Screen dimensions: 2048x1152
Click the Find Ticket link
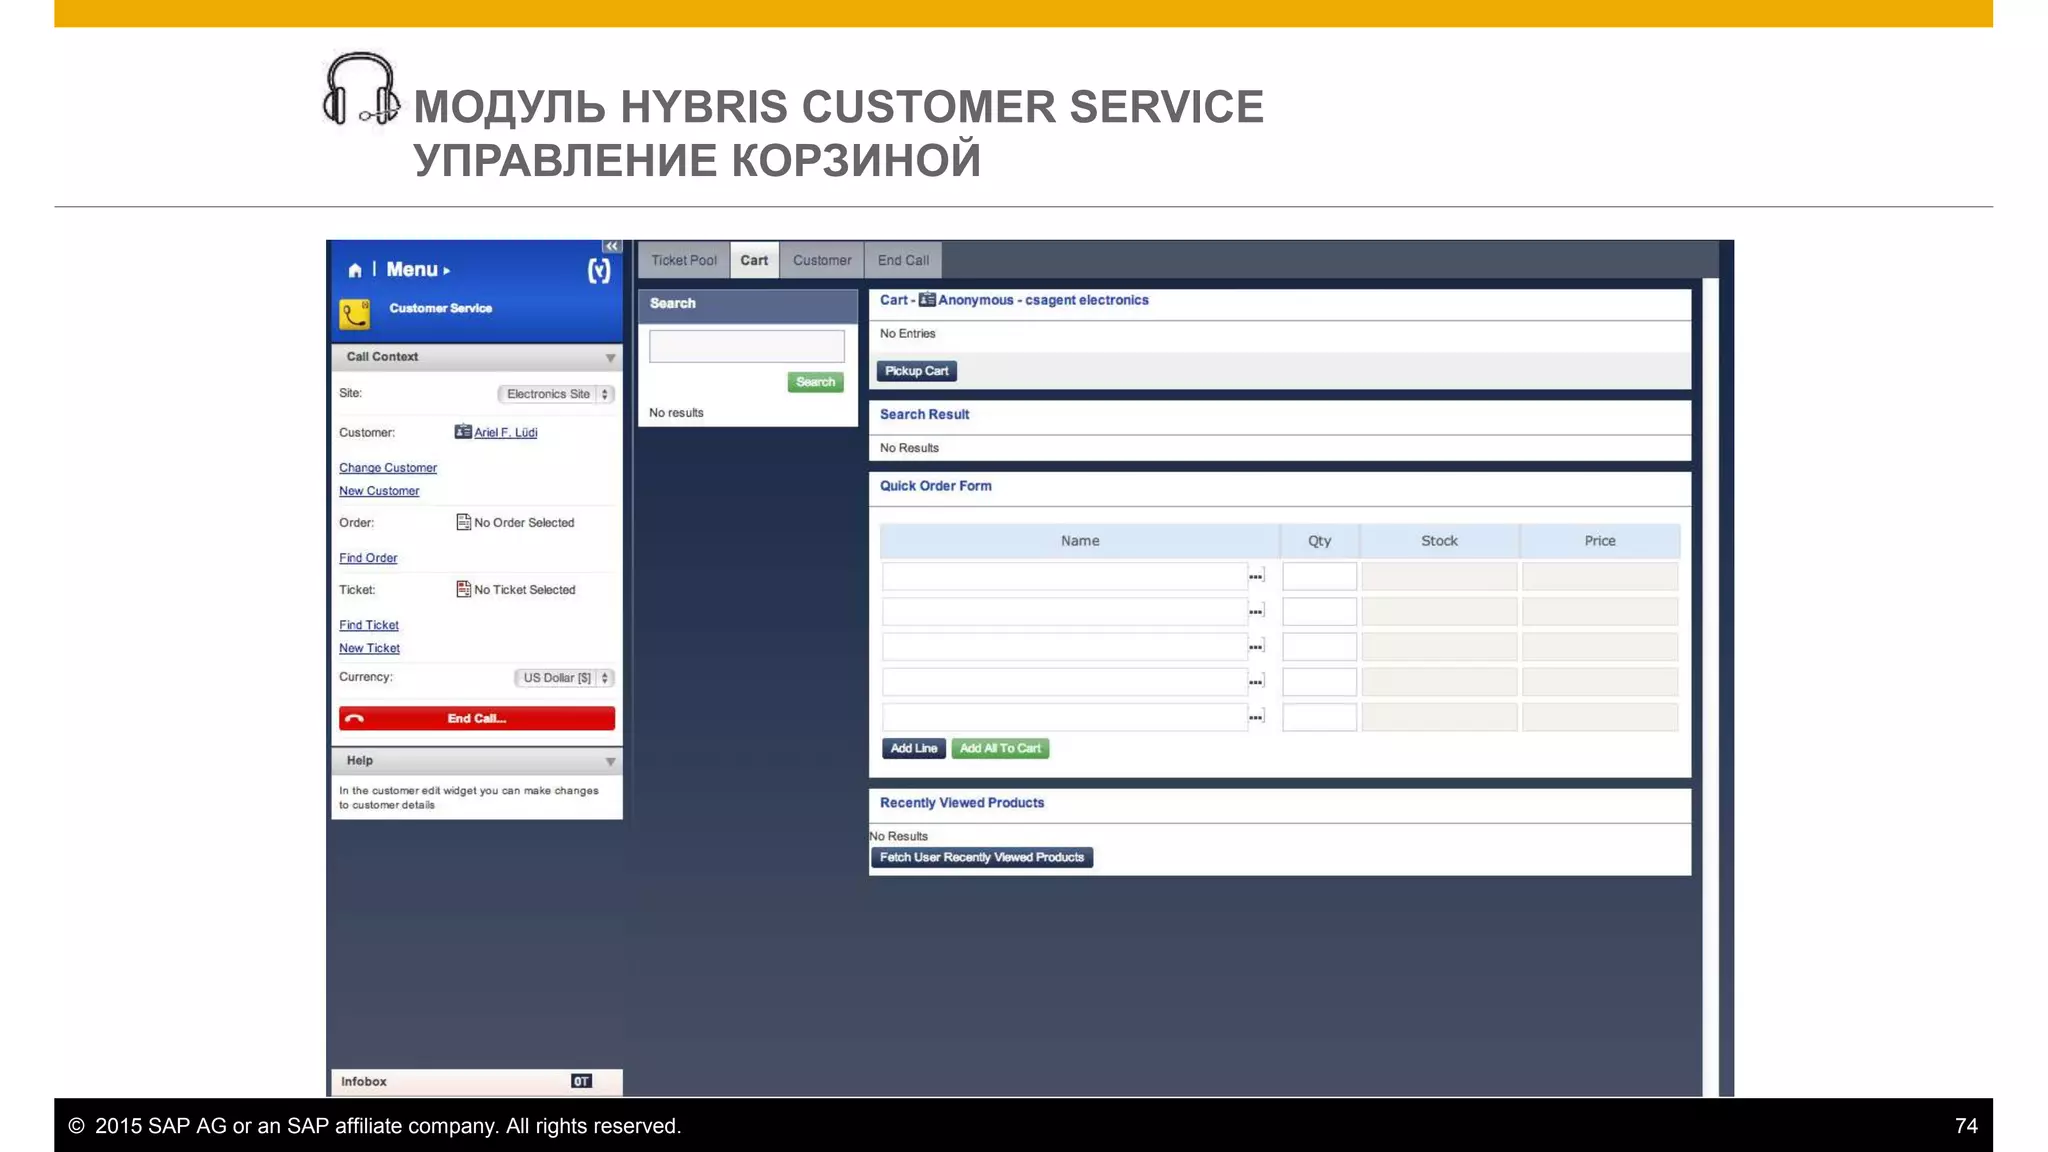[x=369, y=625]
